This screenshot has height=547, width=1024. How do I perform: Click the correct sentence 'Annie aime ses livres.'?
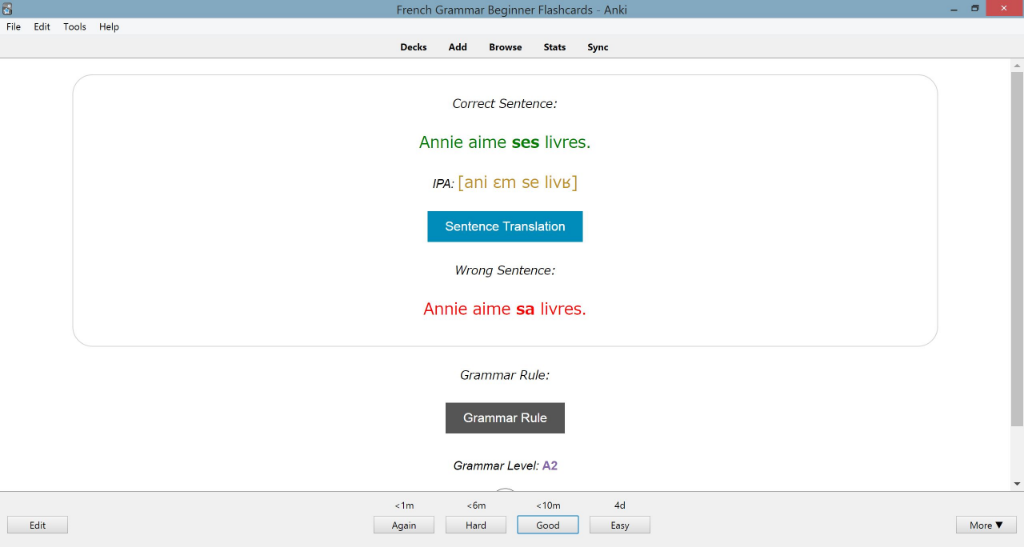[505, 142]
